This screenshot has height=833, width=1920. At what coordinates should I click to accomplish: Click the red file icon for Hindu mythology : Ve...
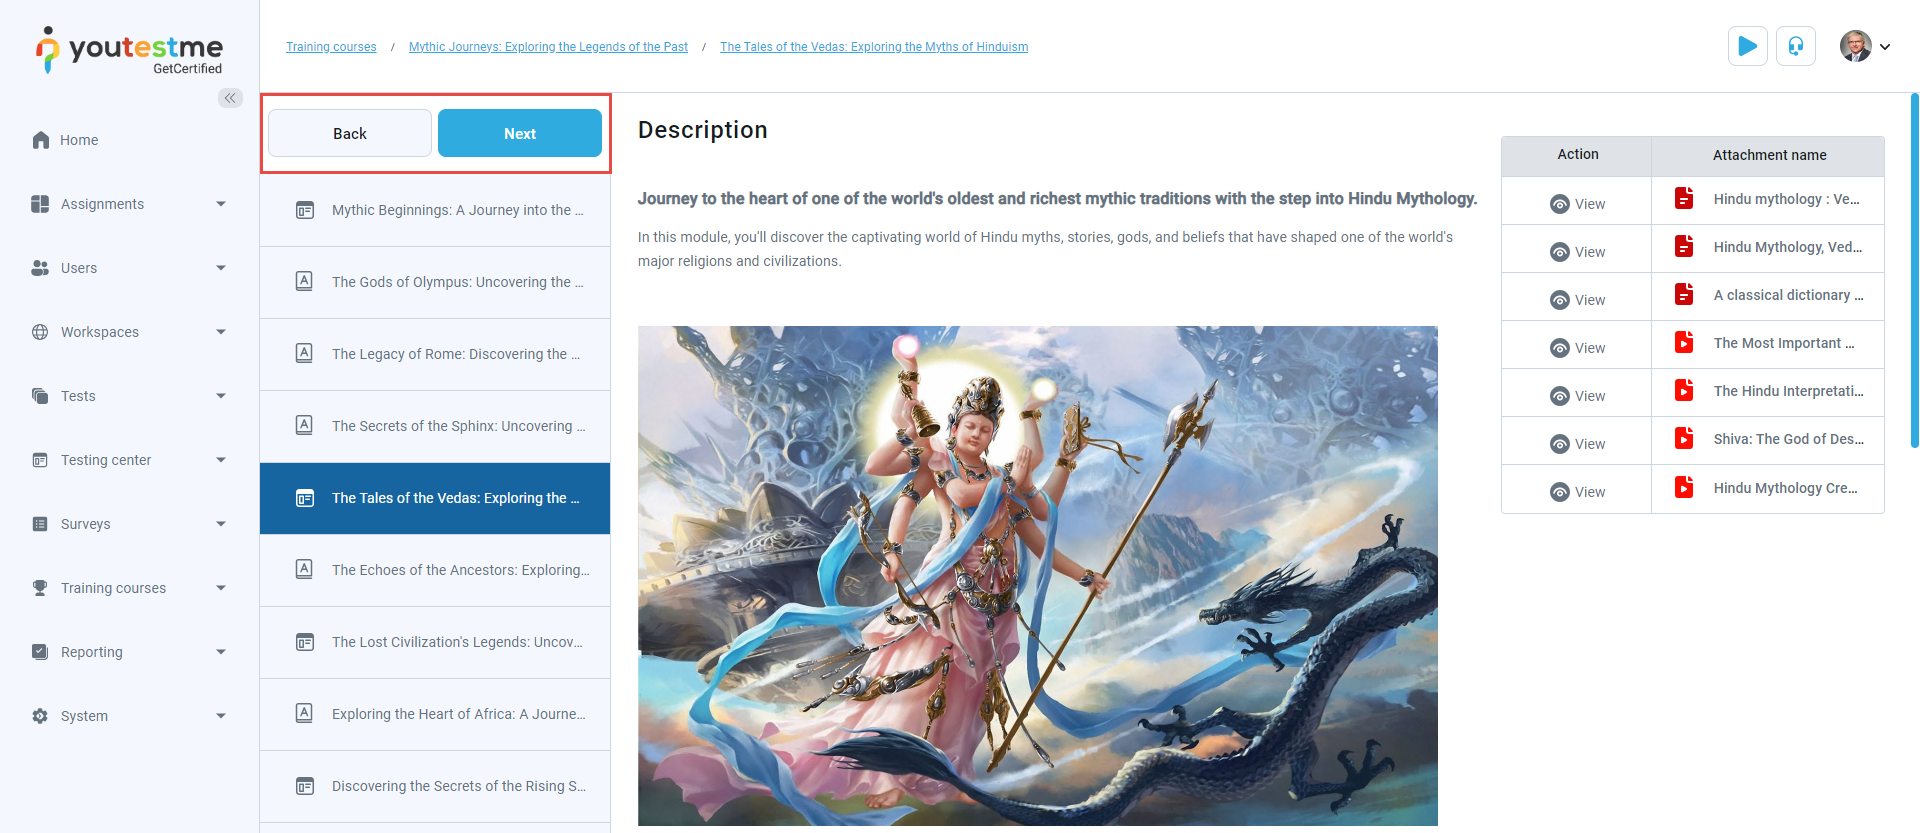pos(1684,198)
